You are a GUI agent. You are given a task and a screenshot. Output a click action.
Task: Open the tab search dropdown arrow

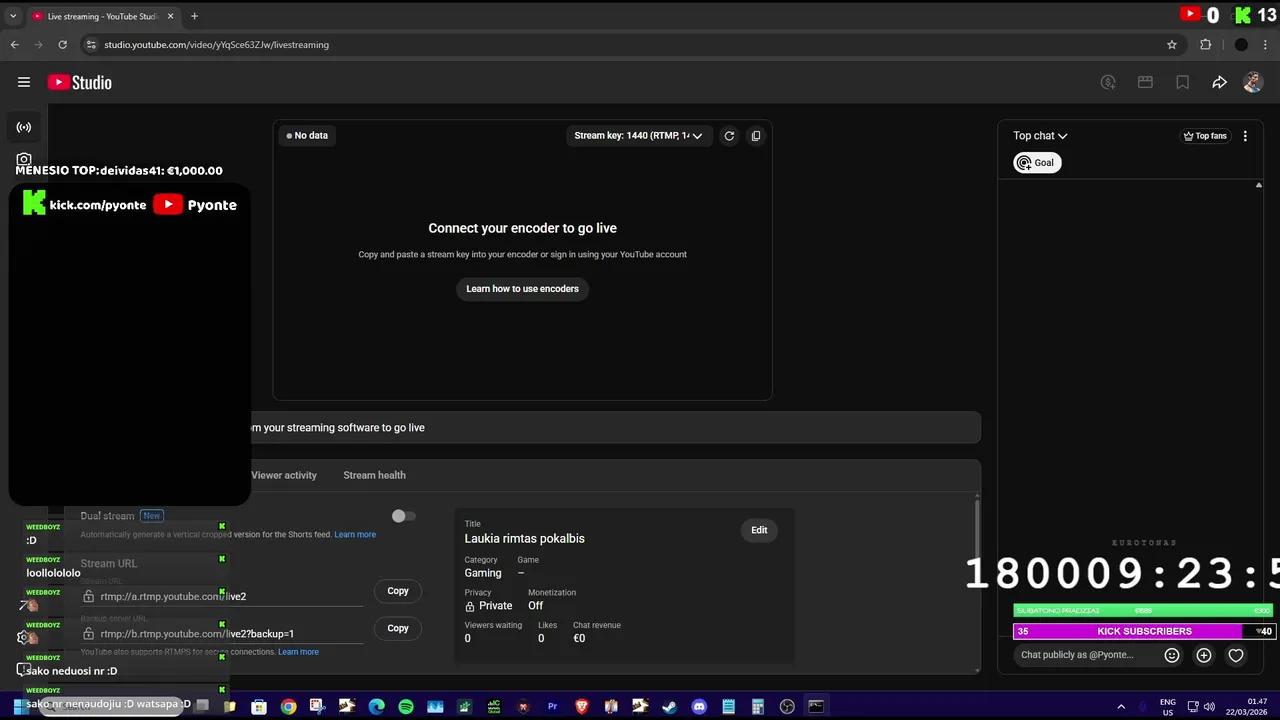point(13,16)
